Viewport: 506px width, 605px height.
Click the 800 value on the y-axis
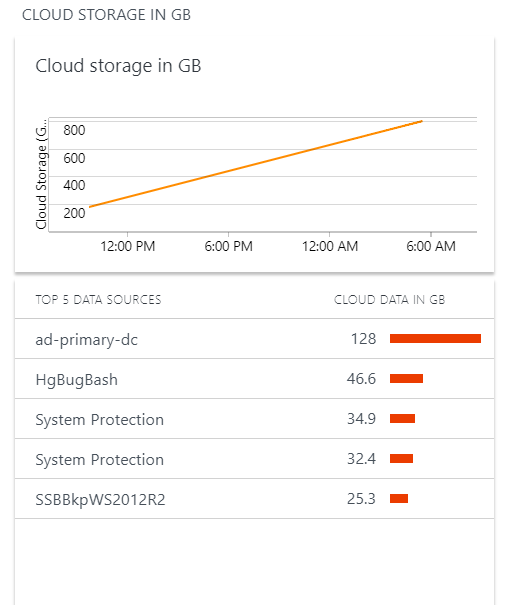tap(74, 130)
